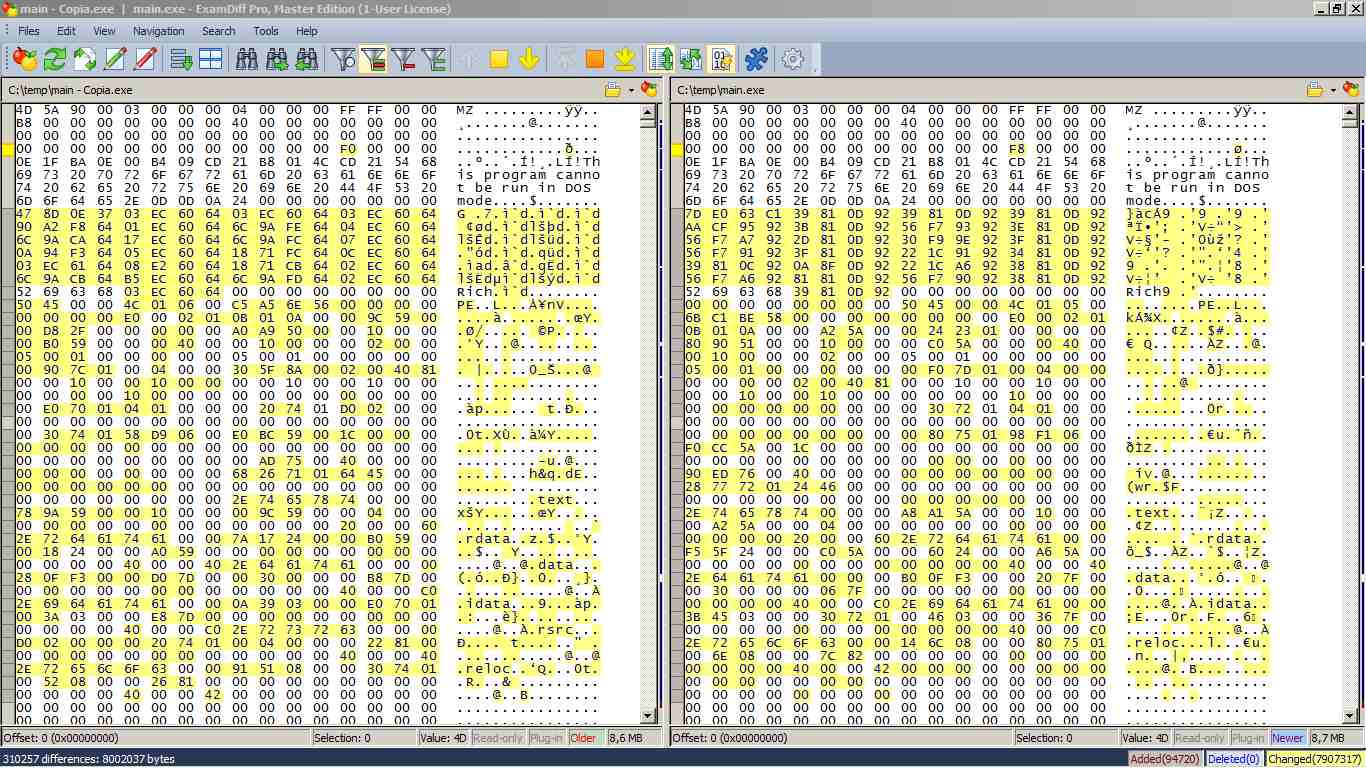Open the View menu
The image size is (1366, 768).
[105, 31]
